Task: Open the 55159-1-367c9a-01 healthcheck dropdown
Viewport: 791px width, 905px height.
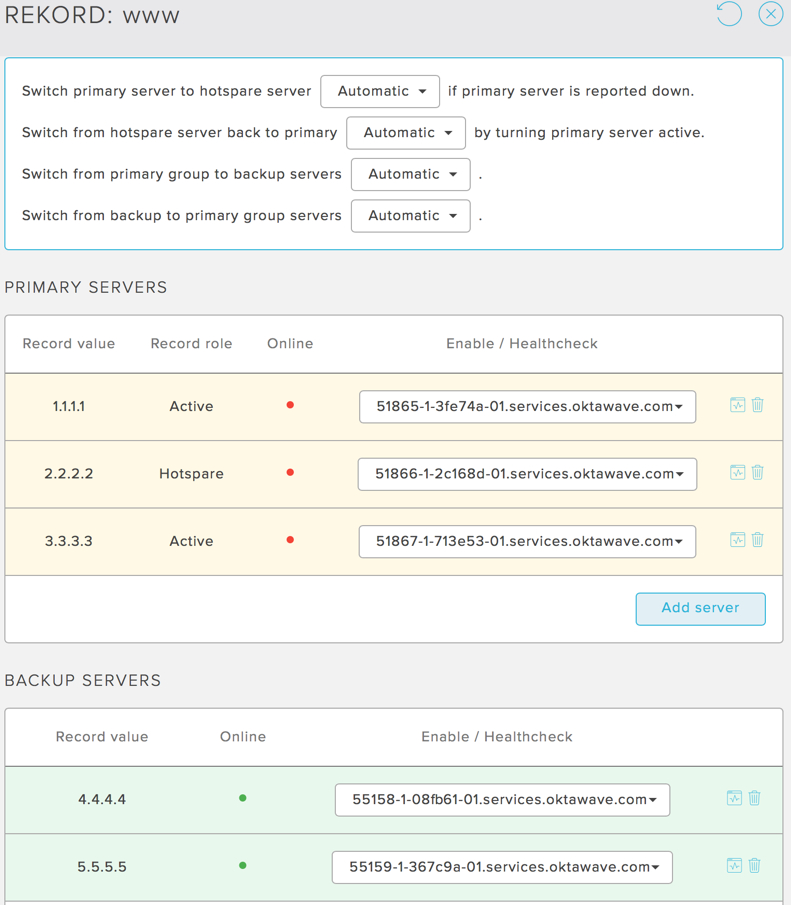Action: click(x=502, y=867)
